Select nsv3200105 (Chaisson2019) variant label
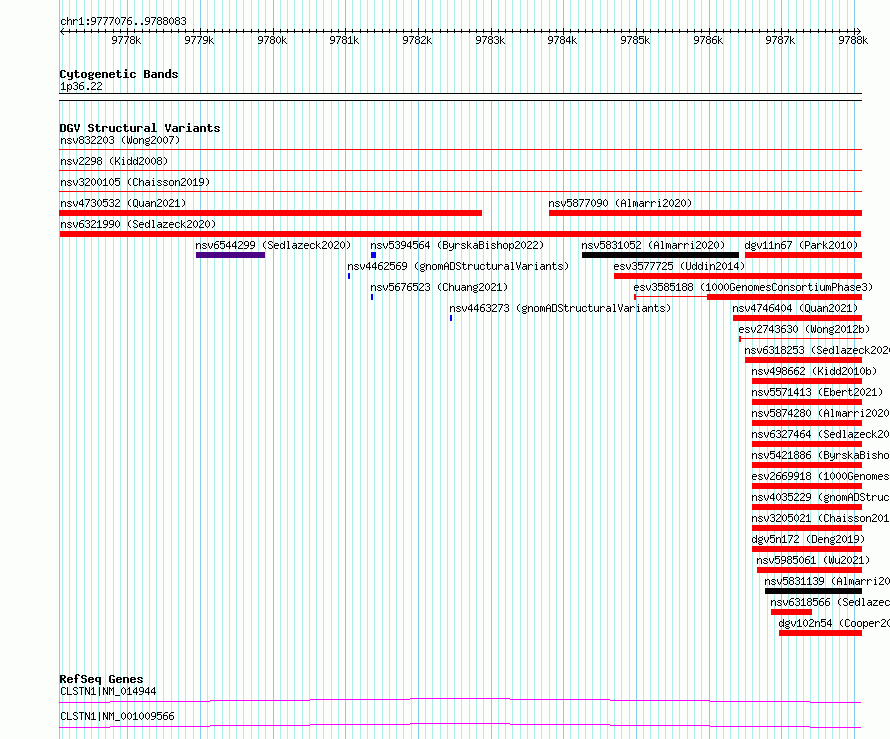 pyautogui.click(x=135, y=182)
